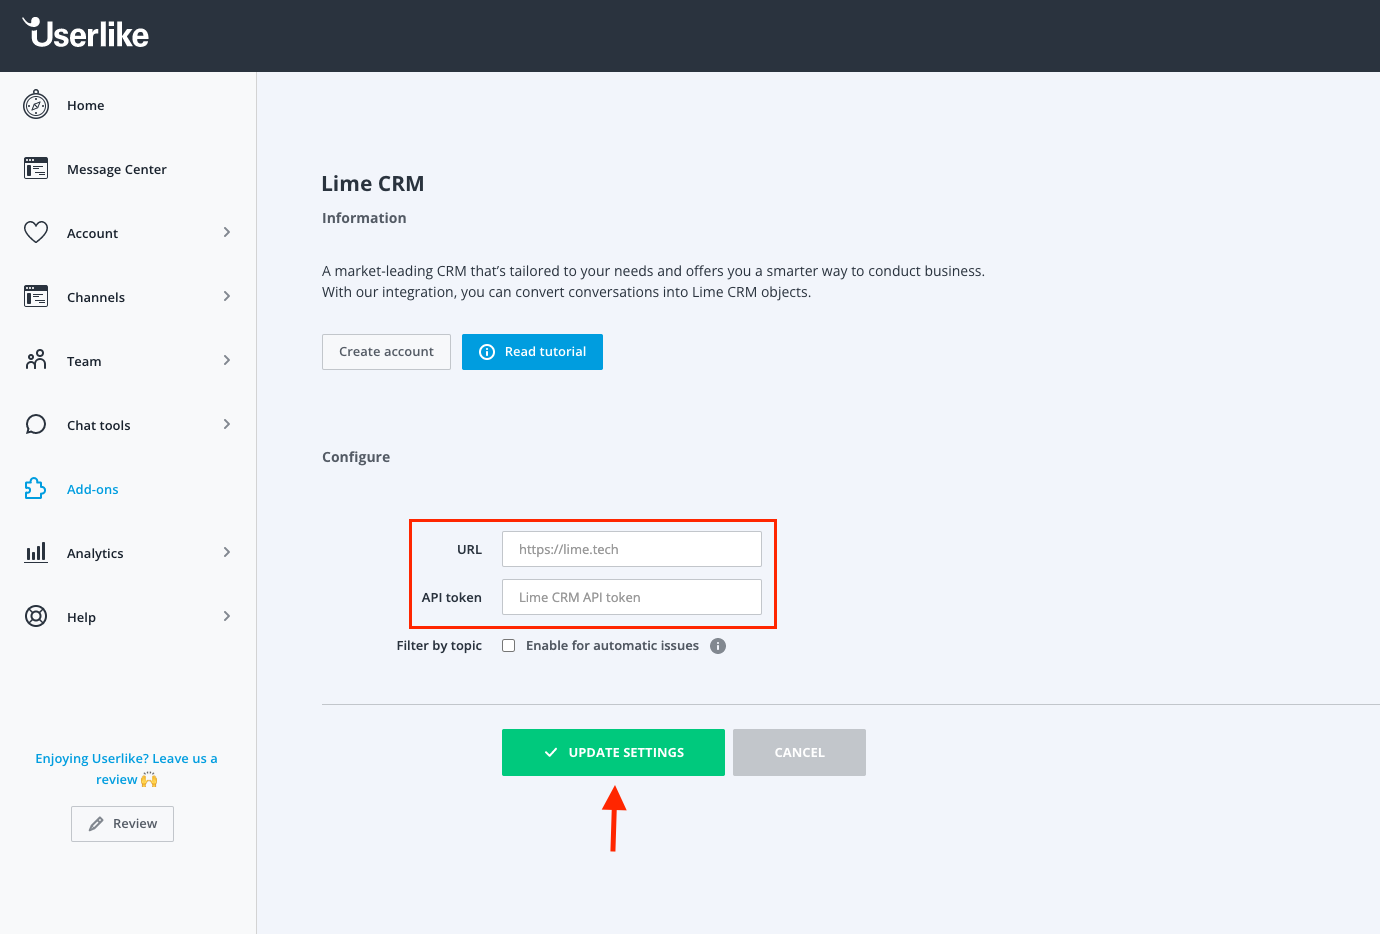1380x934 pixels.
Task: Open the Read tutorial button
Action: click(532, 352)
